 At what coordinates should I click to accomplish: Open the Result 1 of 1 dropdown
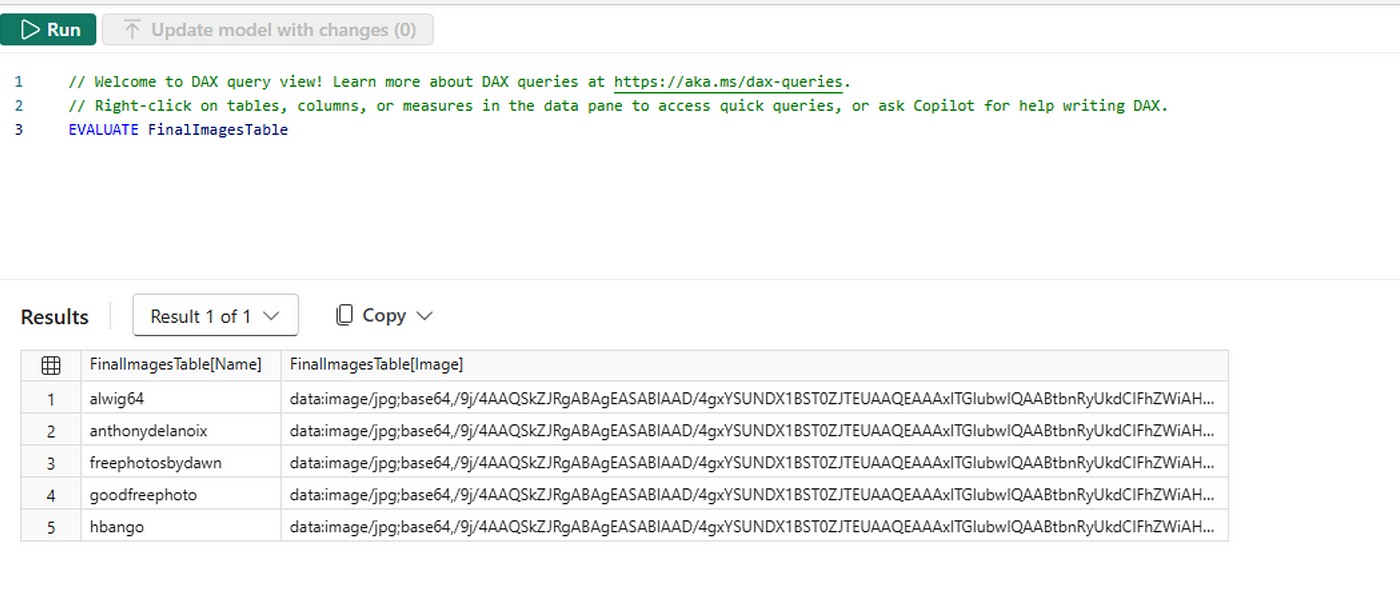[x=215, y=316]
